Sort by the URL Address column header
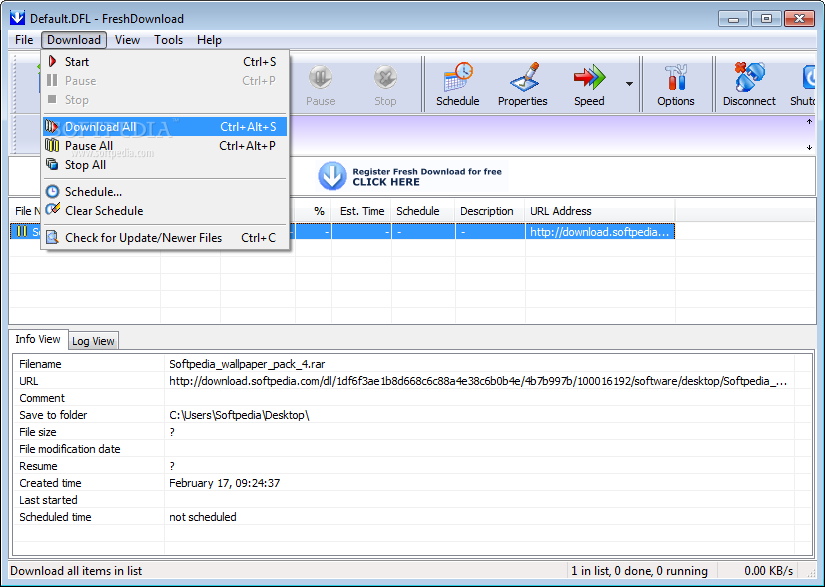 pyautogui.click(x=600, y=211)
